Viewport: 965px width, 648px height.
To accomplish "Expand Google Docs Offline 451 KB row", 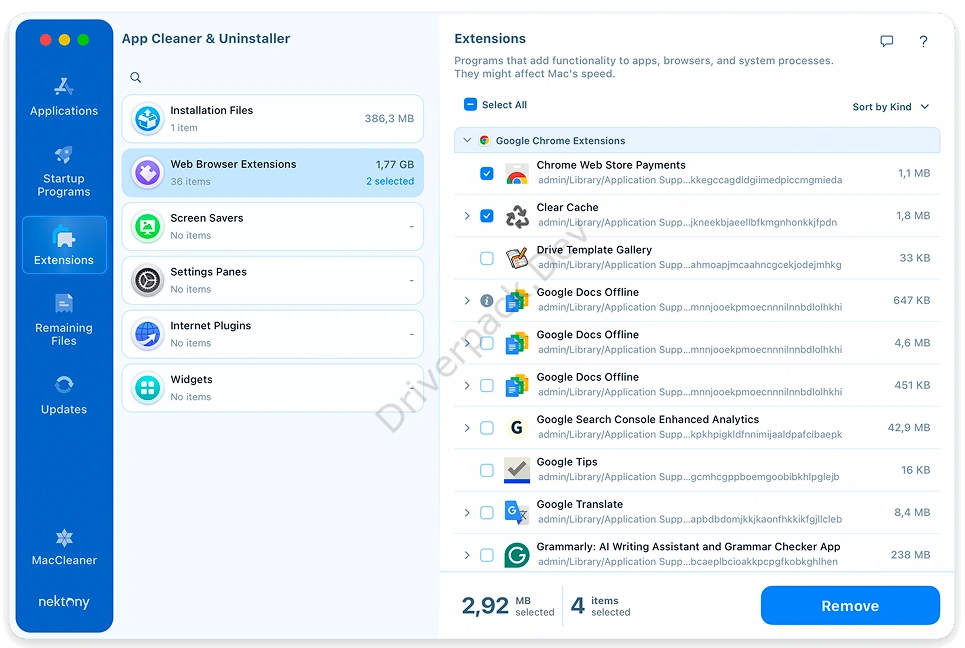I will coord(467,385).
